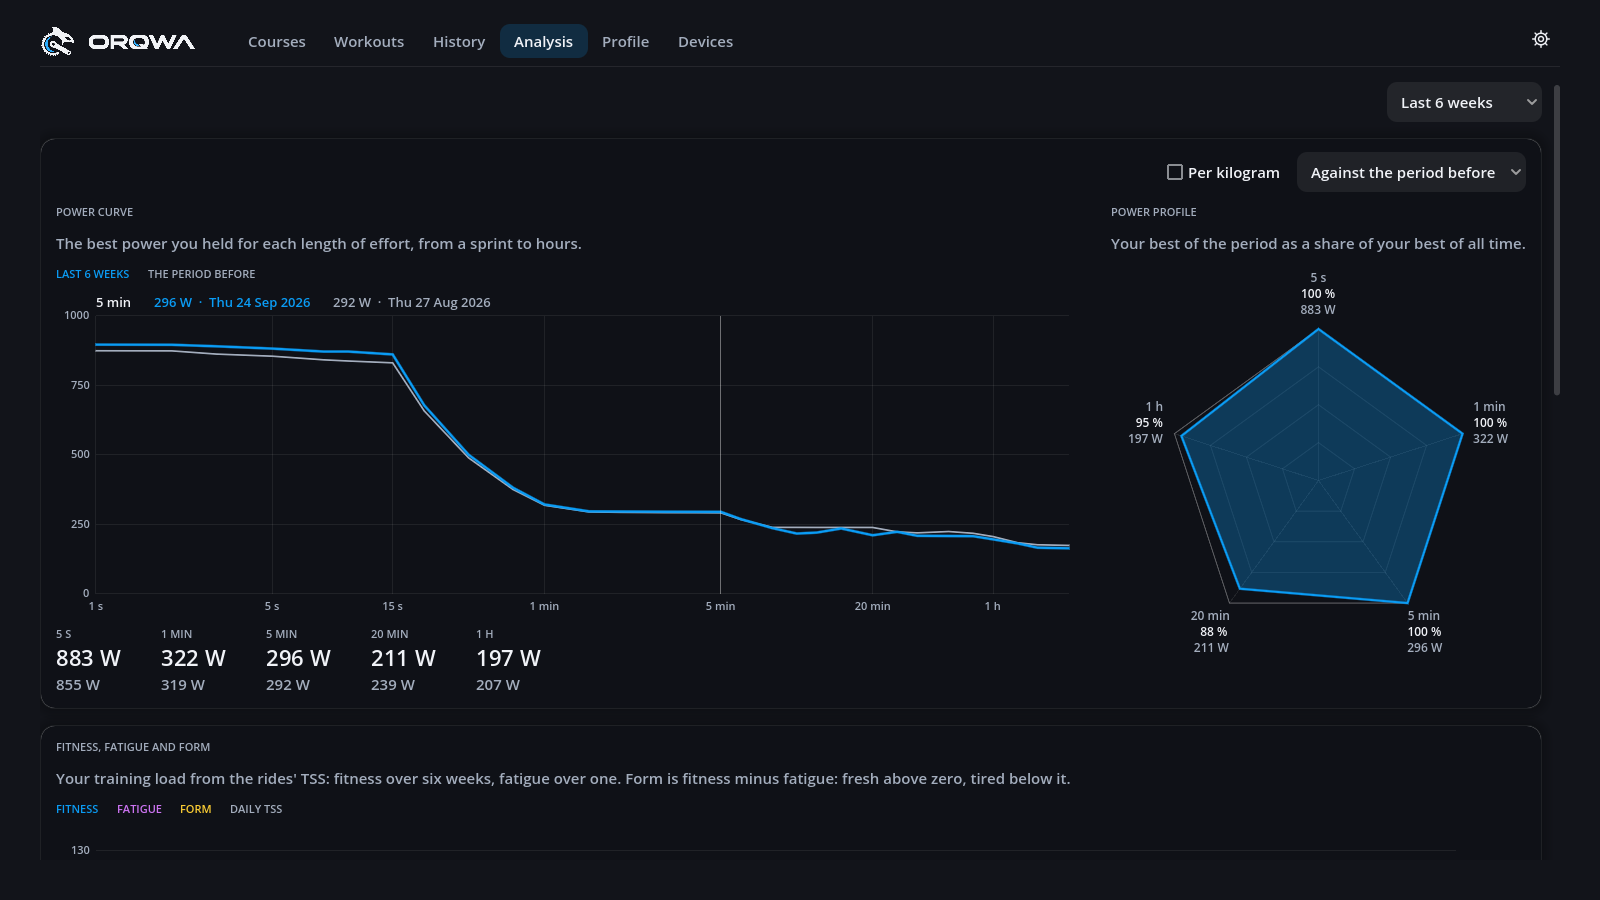Open the Last 6 weeks period dropdown

[x=1464, y=102]
